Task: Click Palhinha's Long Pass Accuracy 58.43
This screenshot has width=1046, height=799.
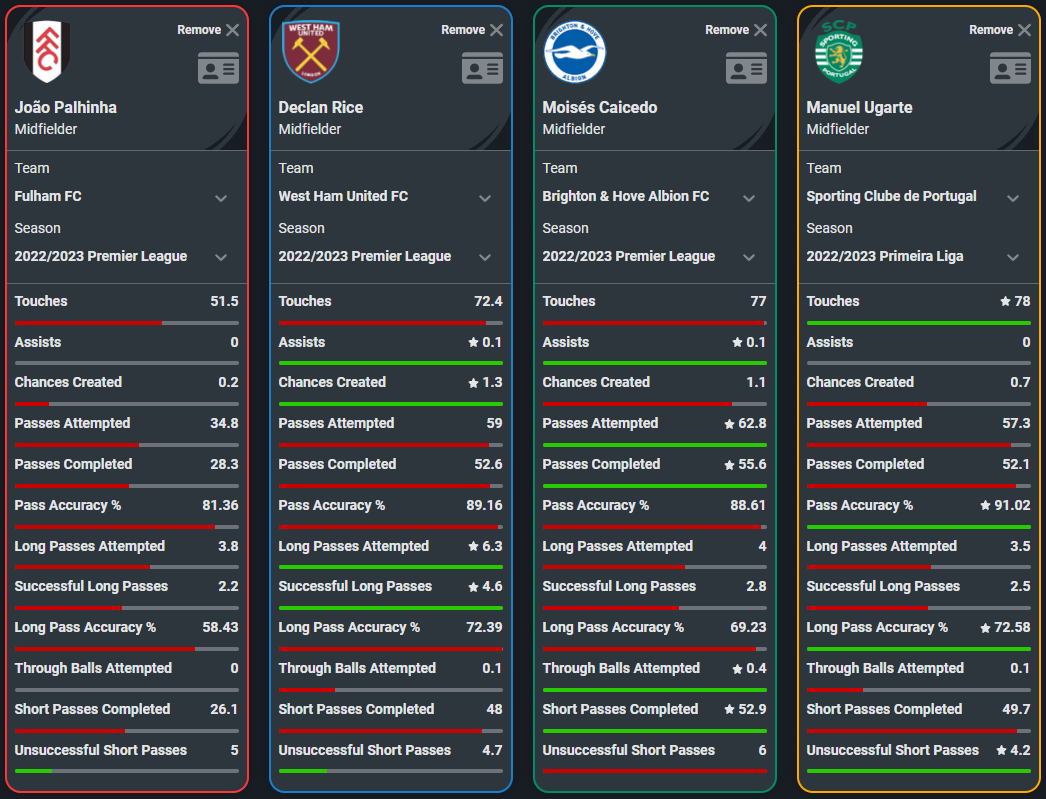Action: pyautogui.click(x=220, y=628)
